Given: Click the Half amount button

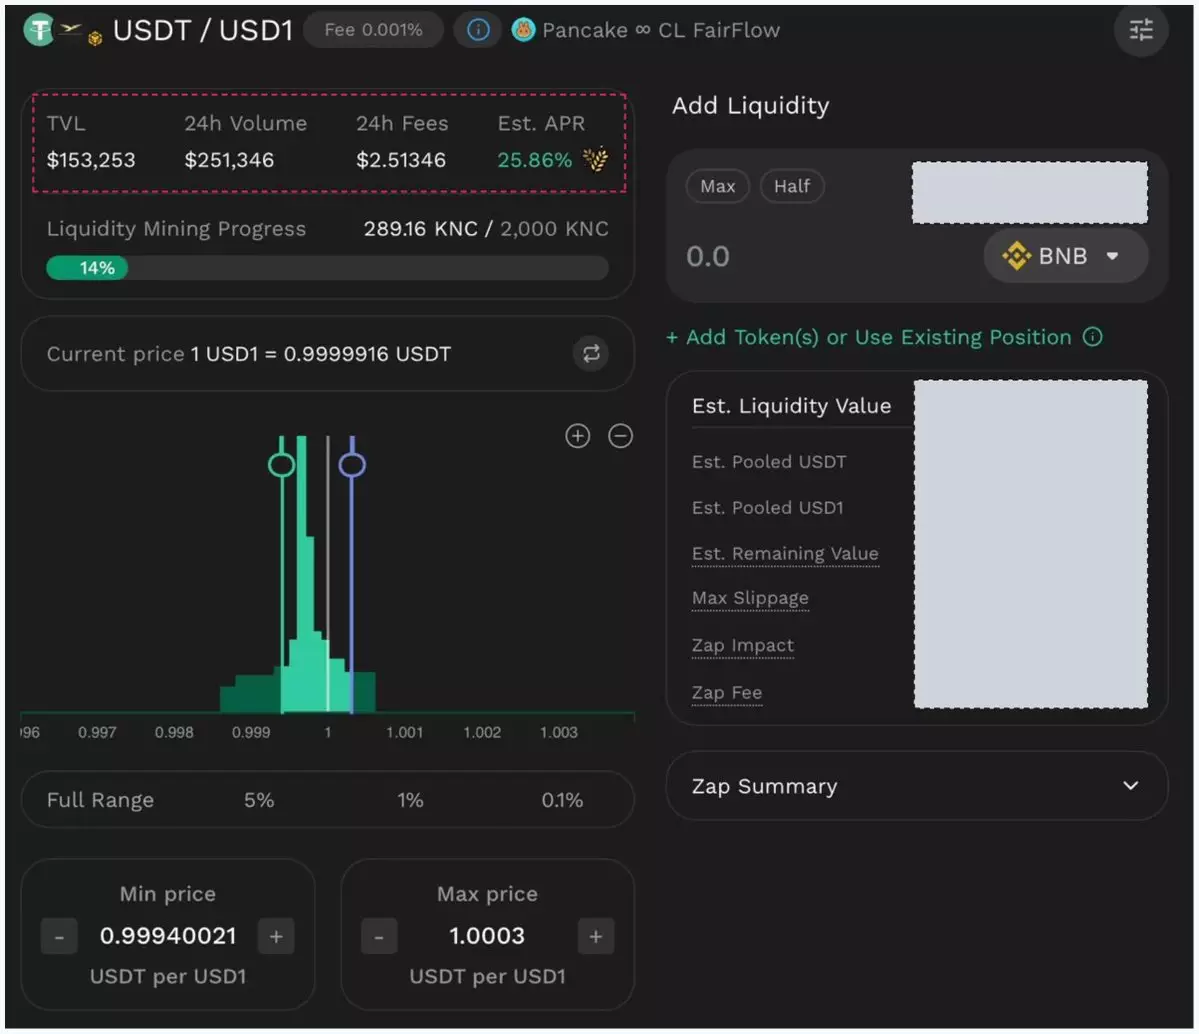Looking at the screenshot, I should tap(792, 186).
